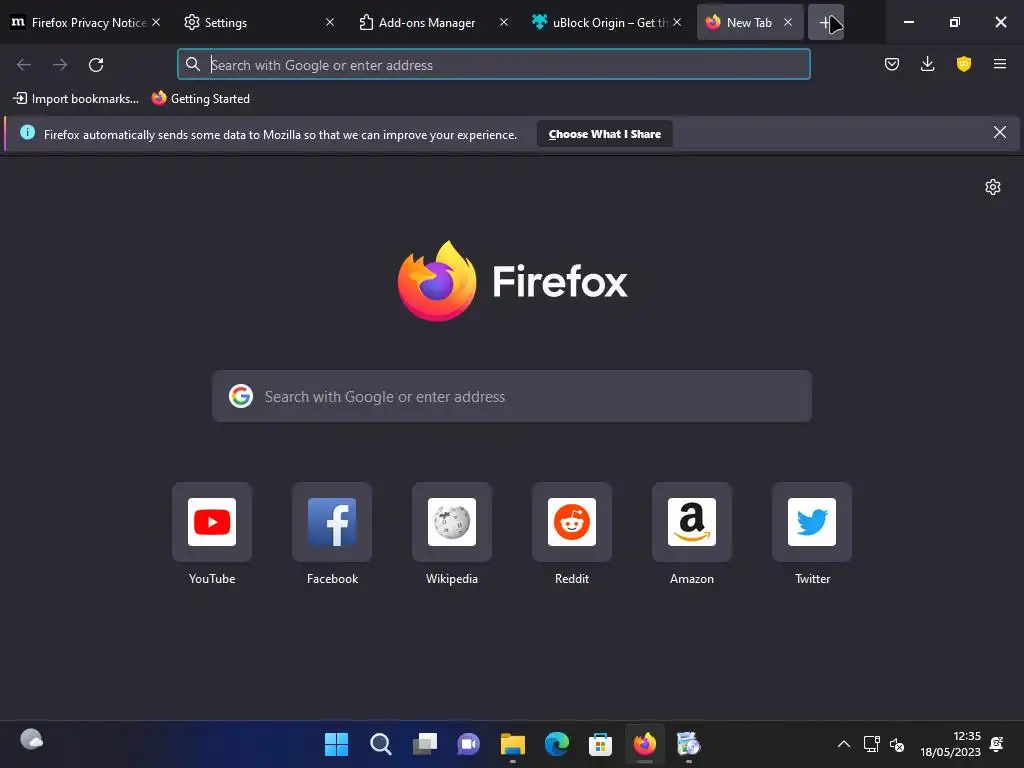
Task: Close the Settings tab
Action: (330, 22)
